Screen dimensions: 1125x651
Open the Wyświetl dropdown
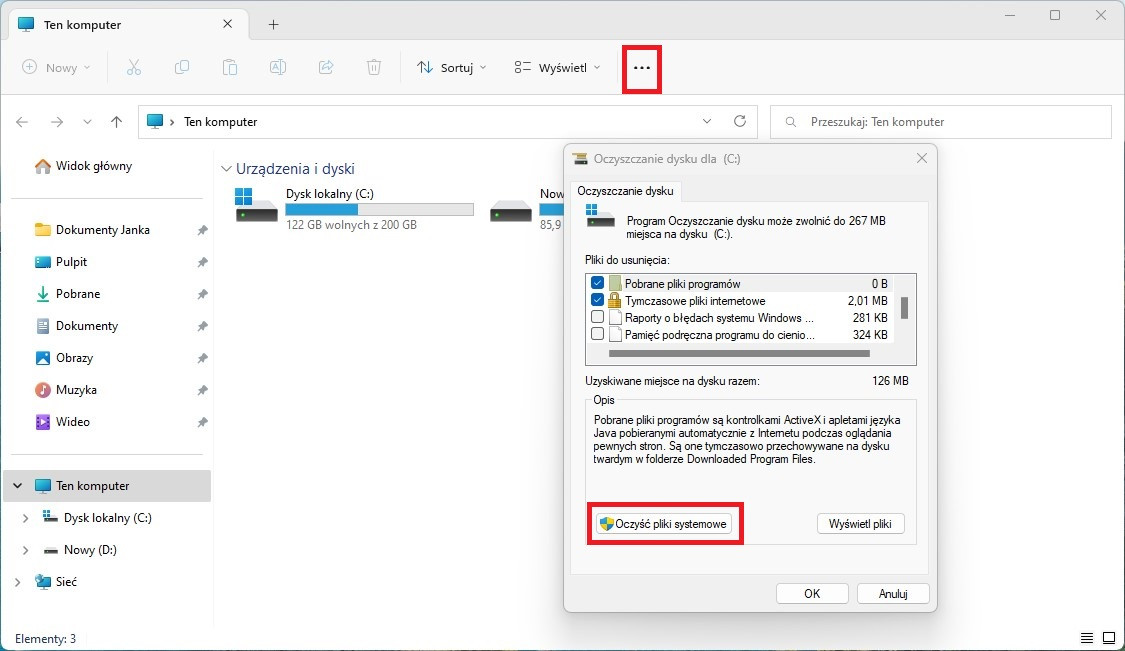point(557,67)
